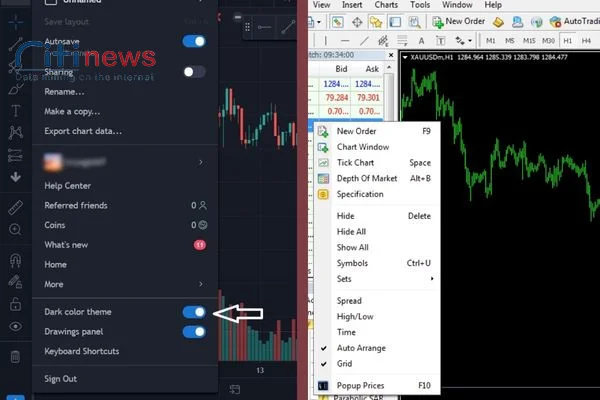Open the MetaTrader Tools menu
The width and height of the screenshot is (600, 400).
(x=420, y=5)
